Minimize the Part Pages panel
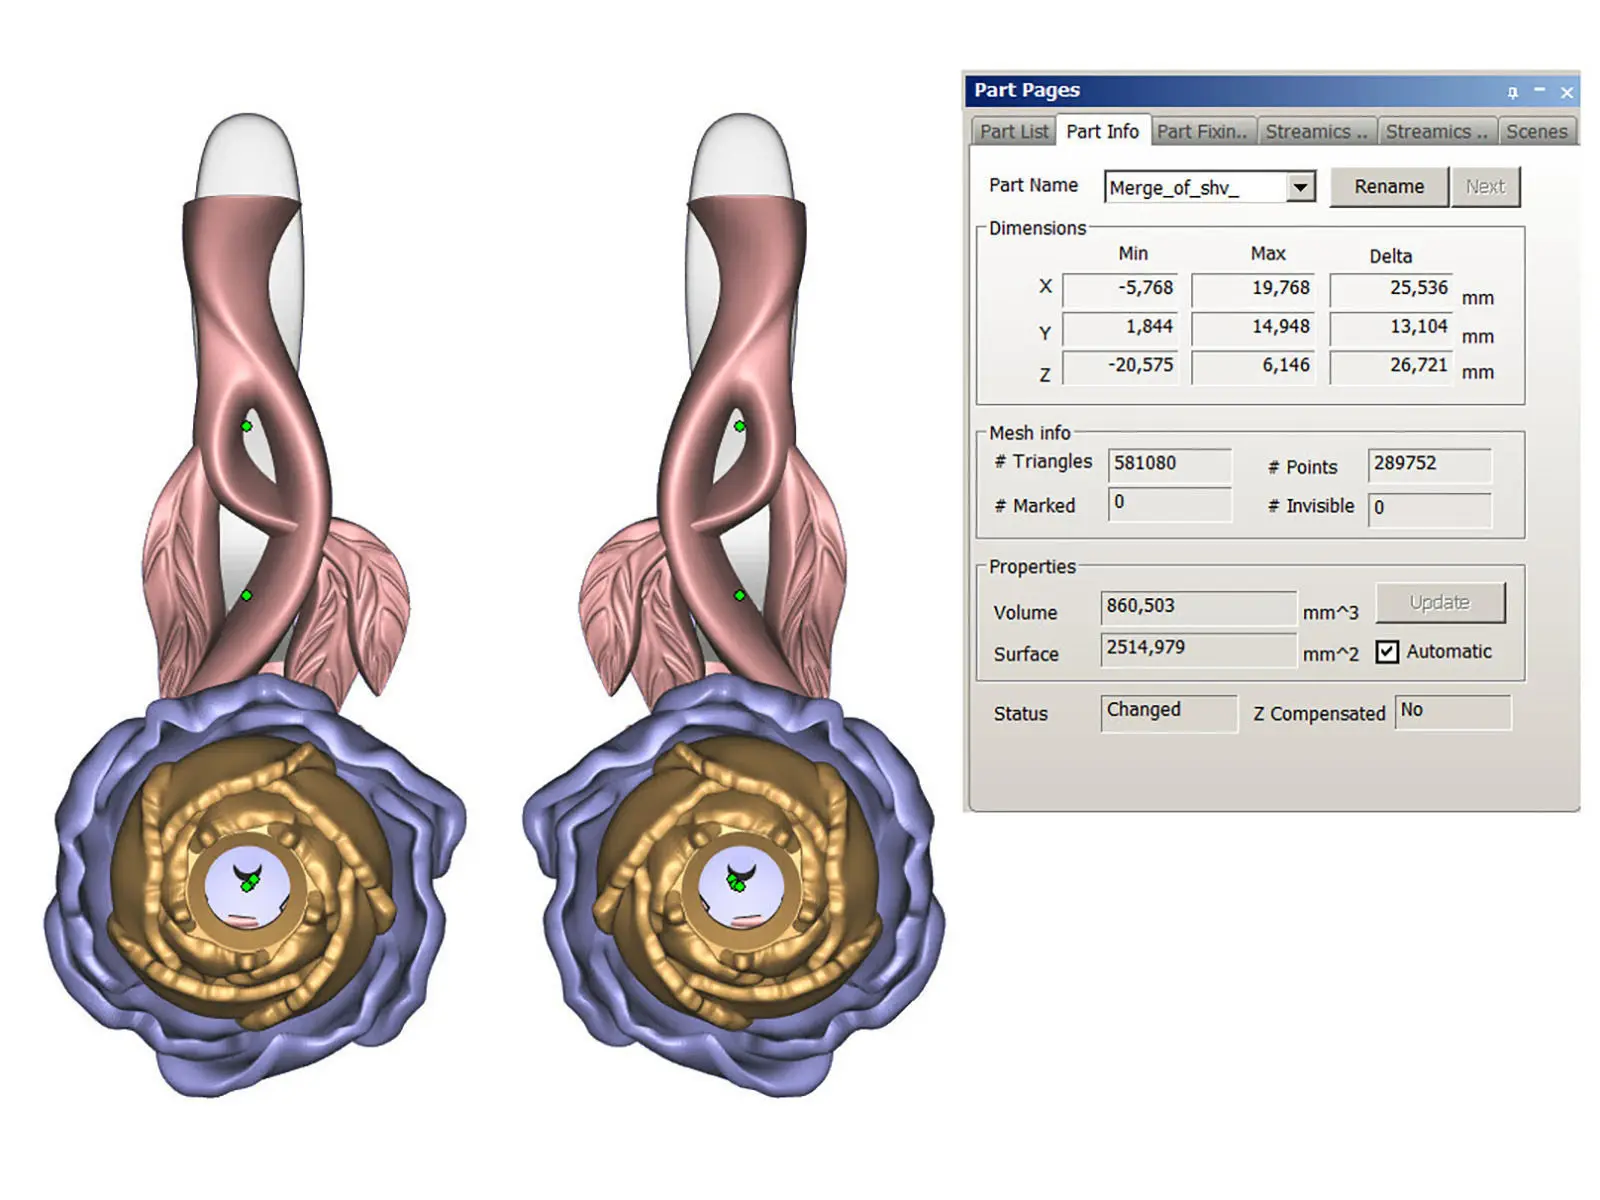Image resolution: width=1600 pixels, height=1200 pixels. tap(1540, 91)
